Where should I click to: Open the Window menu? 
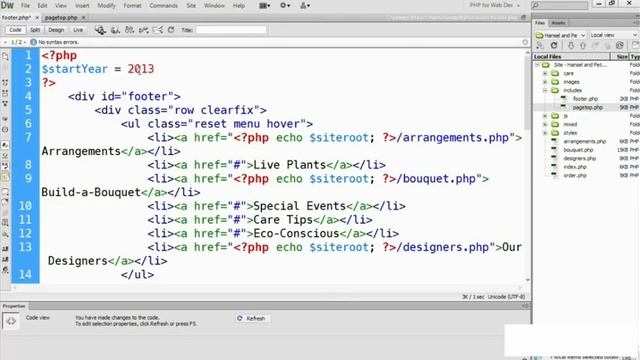point(214,6)
